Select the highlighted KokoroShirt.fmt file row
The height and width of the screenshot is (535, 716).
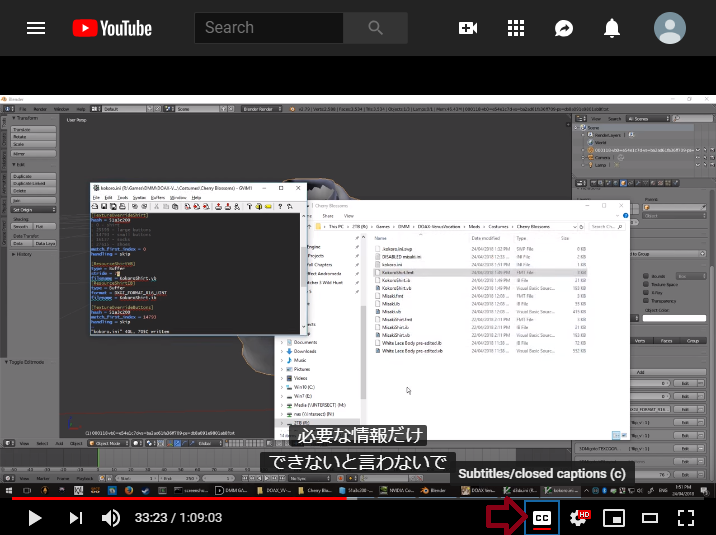pyautogui.click(x=479, y=273)
